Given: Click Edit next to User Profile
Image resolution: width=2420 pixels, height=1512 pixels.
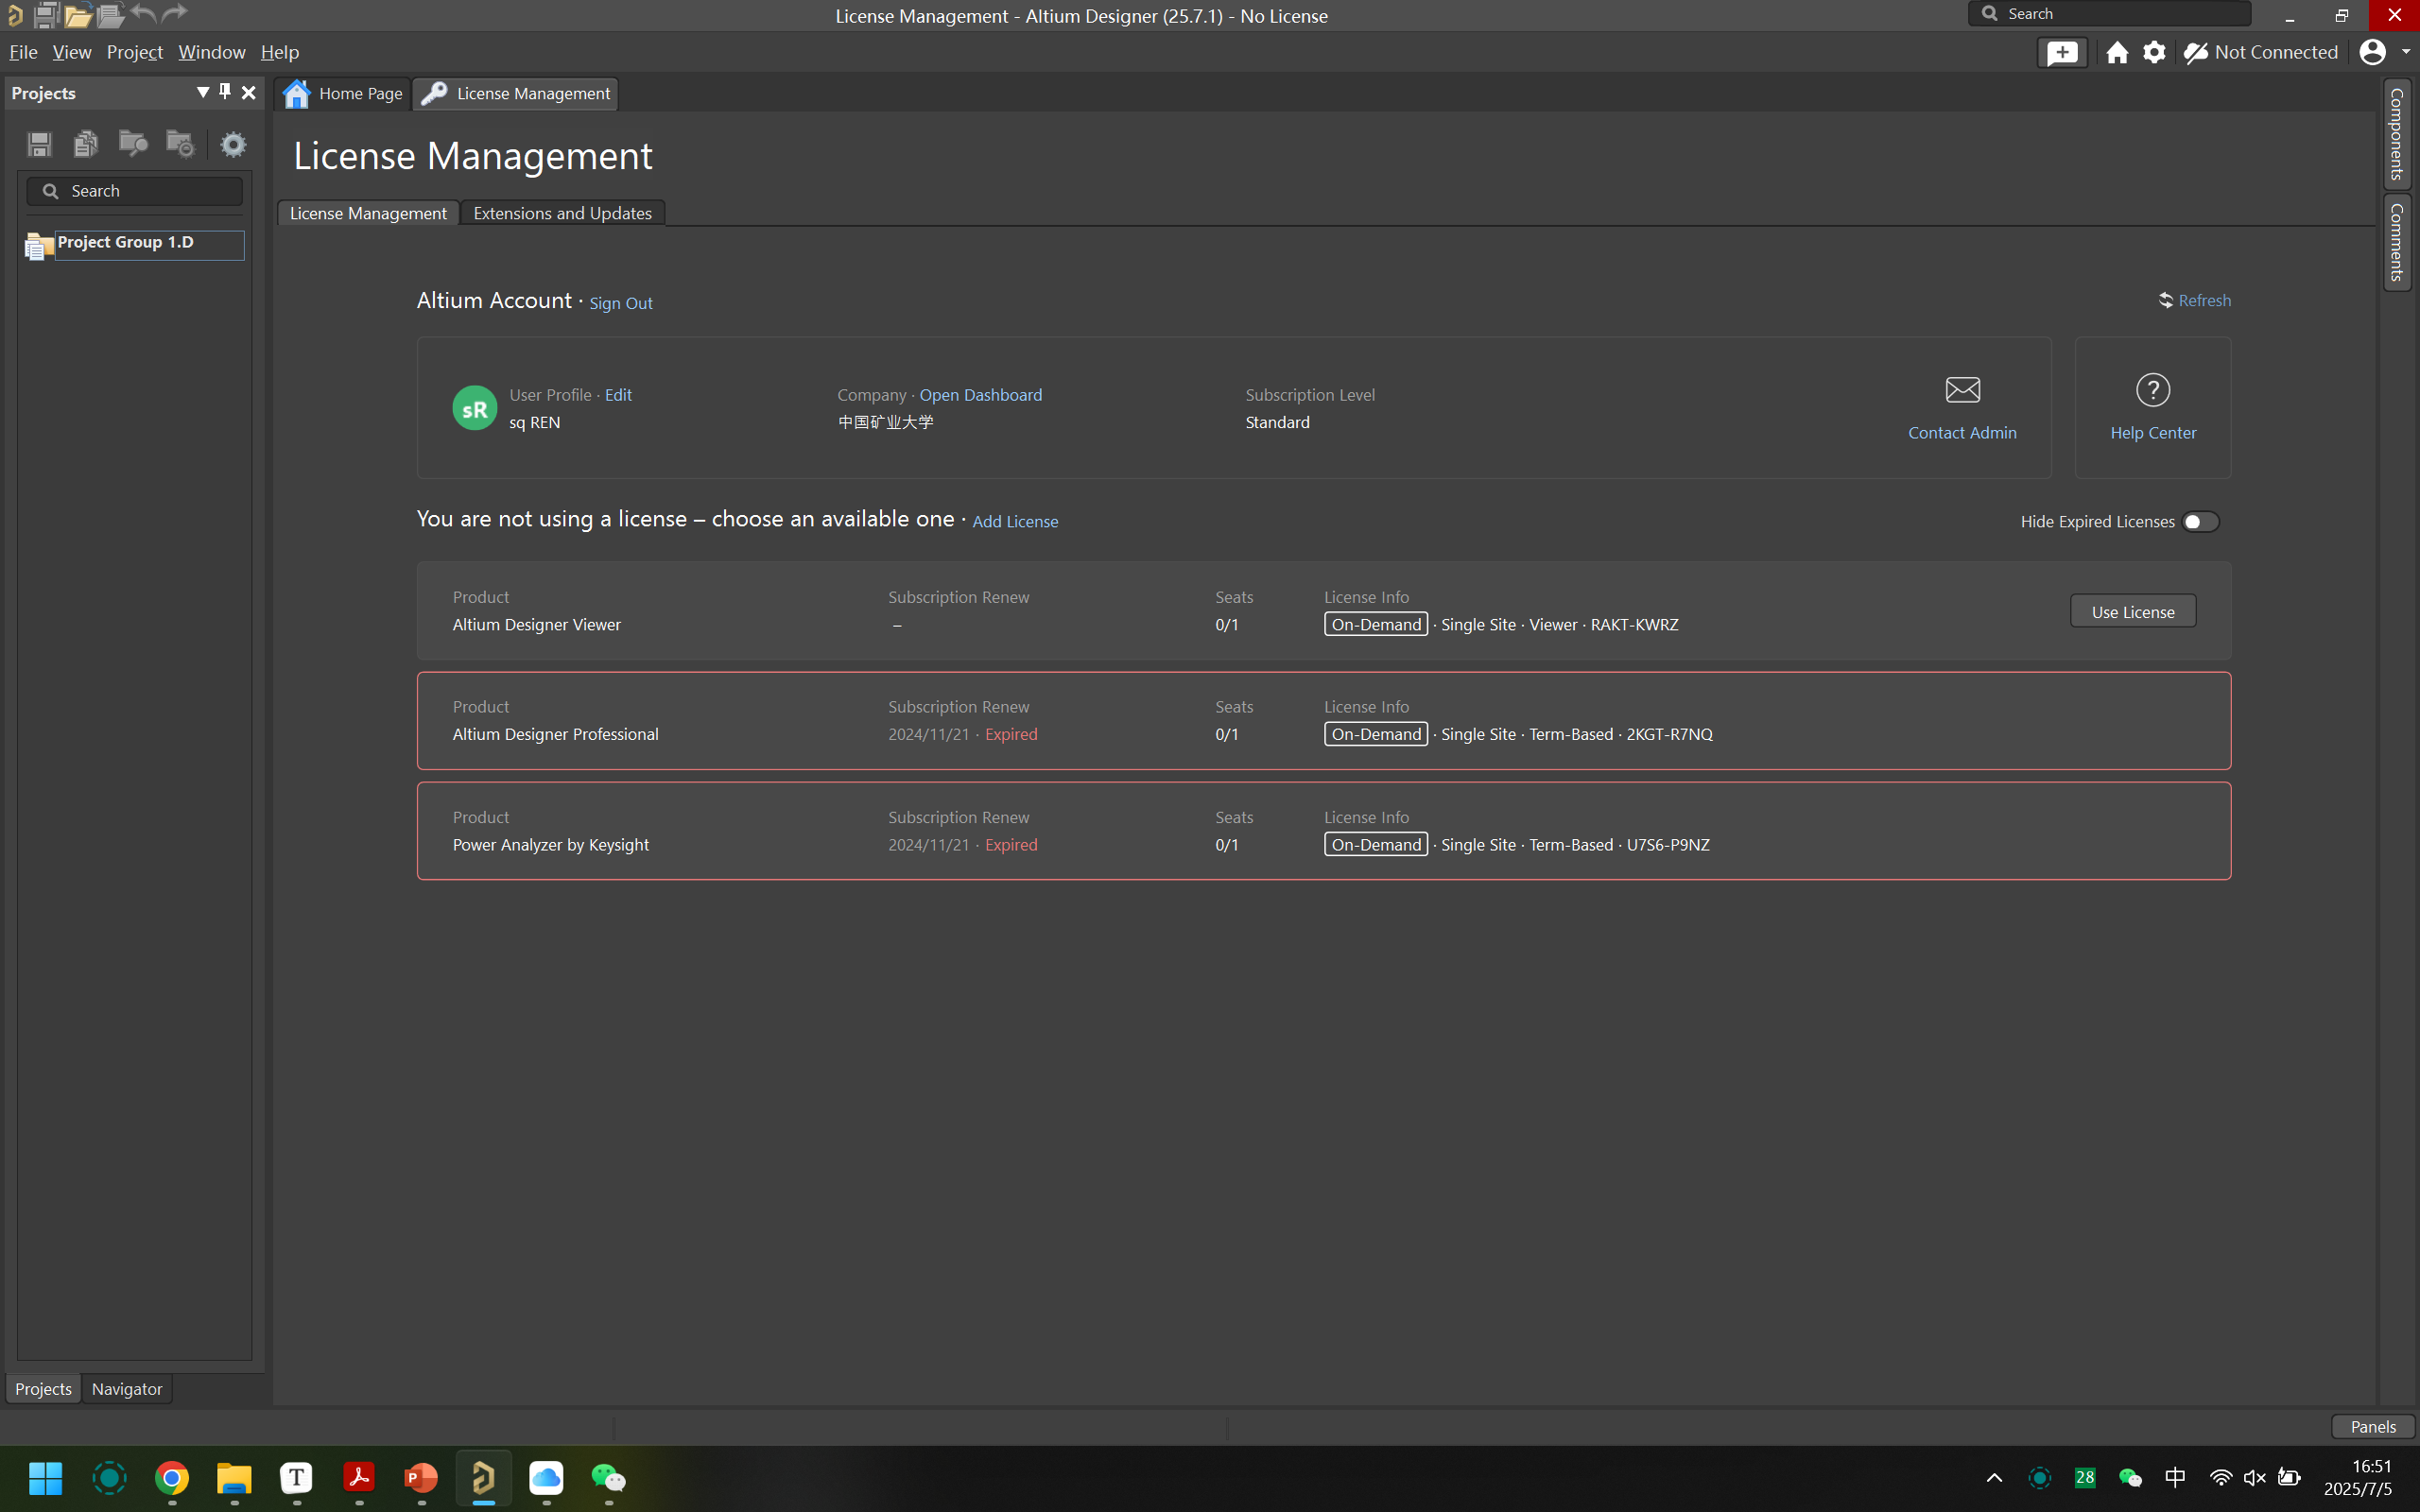Looking at the screenshot, I should (x=618, y=395).
